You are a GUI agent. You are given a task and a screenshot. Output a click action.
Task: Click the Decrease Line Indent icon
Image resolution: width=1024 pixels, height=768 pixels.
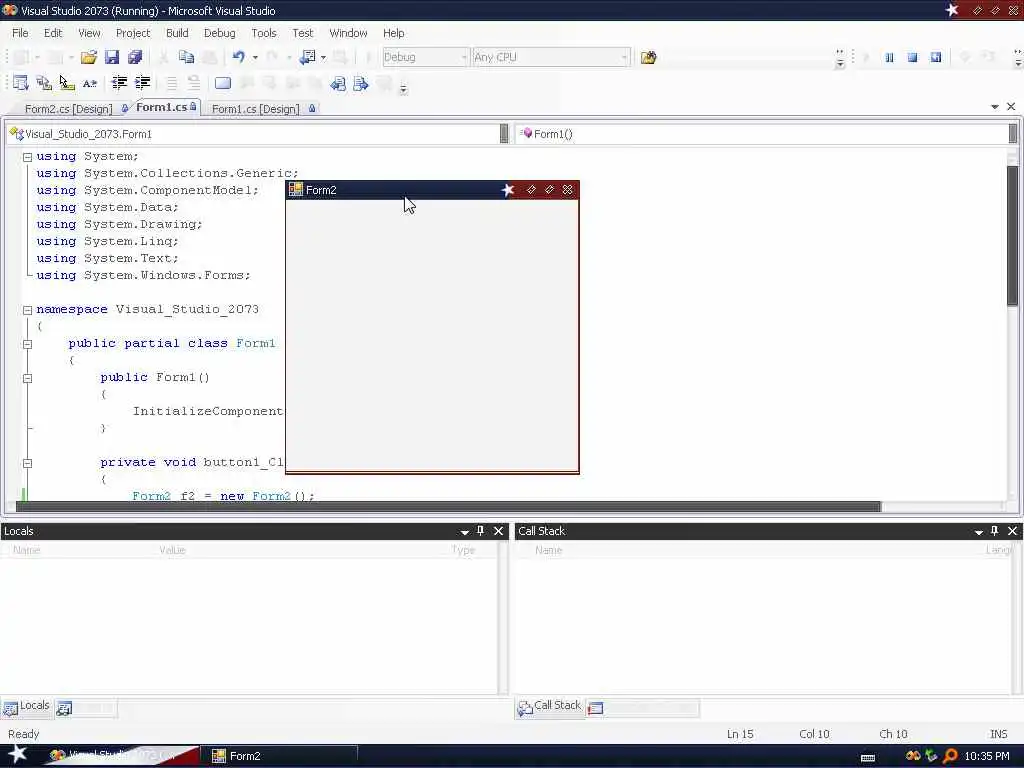(x=120, y=83)
